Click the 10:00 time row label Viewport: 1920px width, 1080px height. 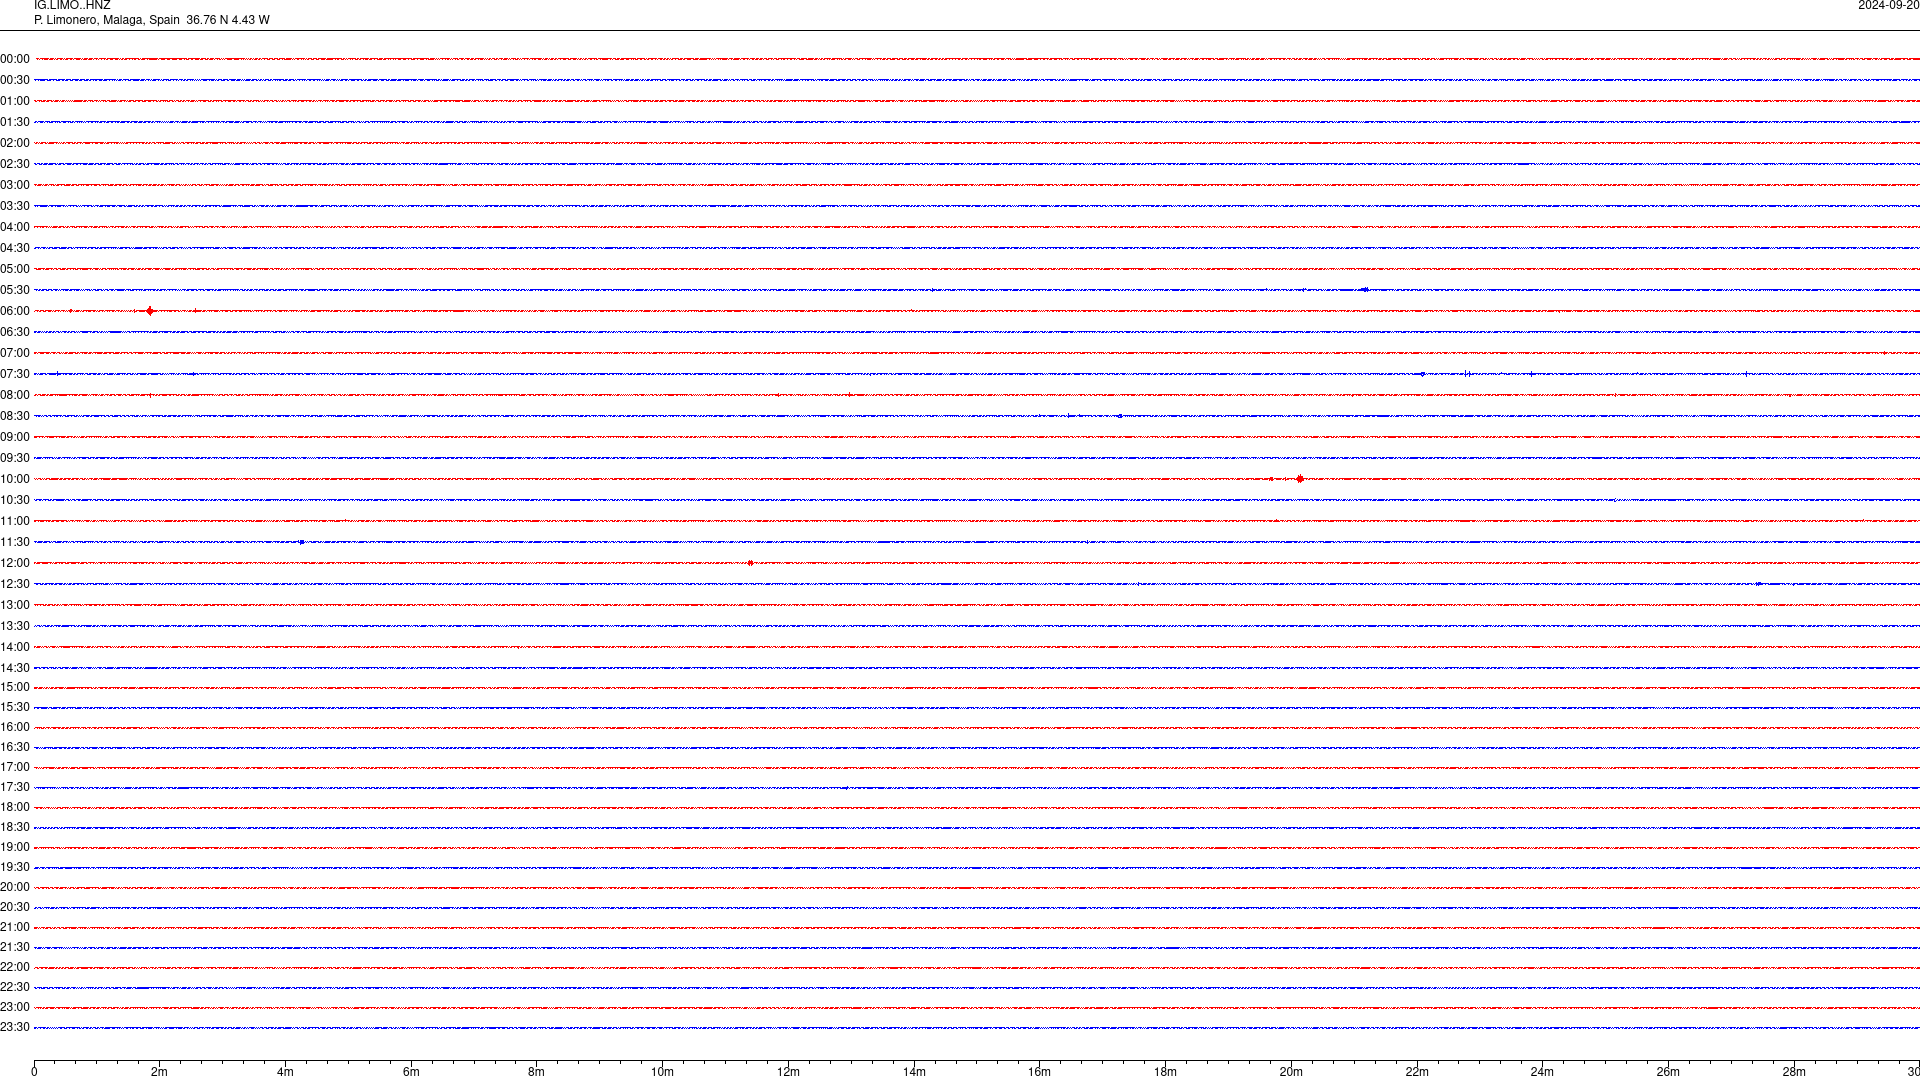[15, 479]
